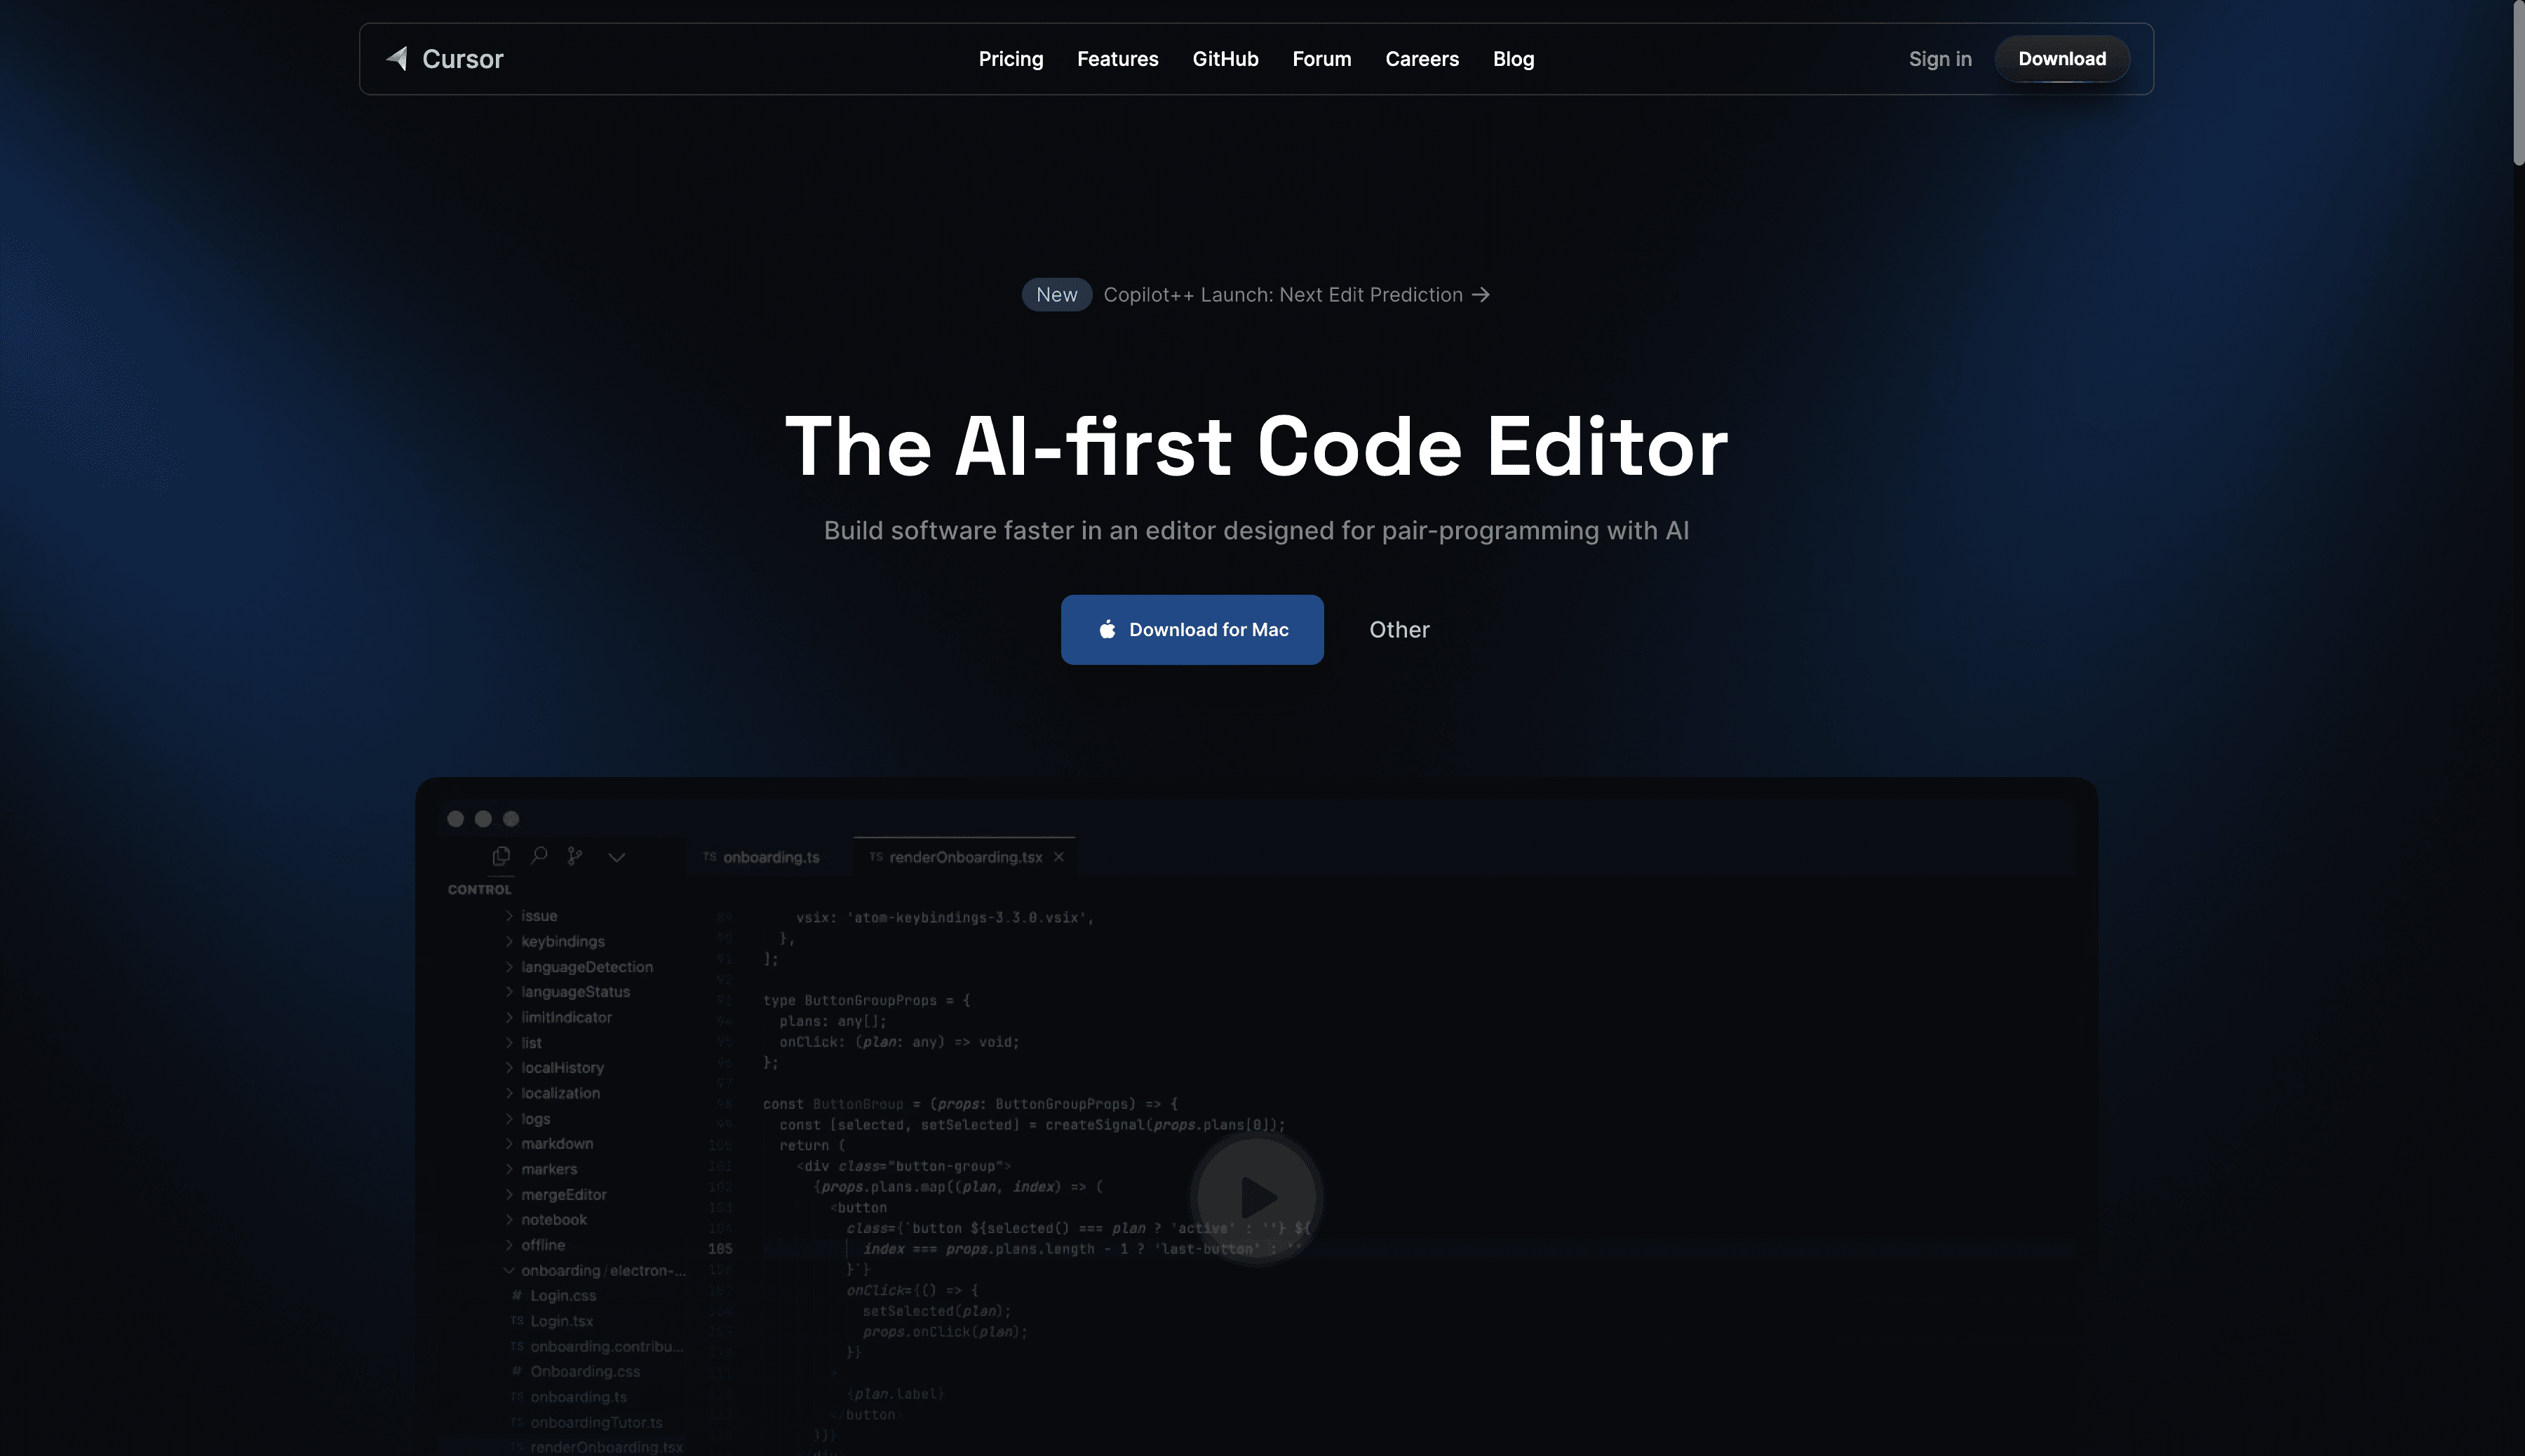The height and width of the screenshot is (1456, 2525).
Task: Expand the languageStatus folder
Action: coord(567,992)
